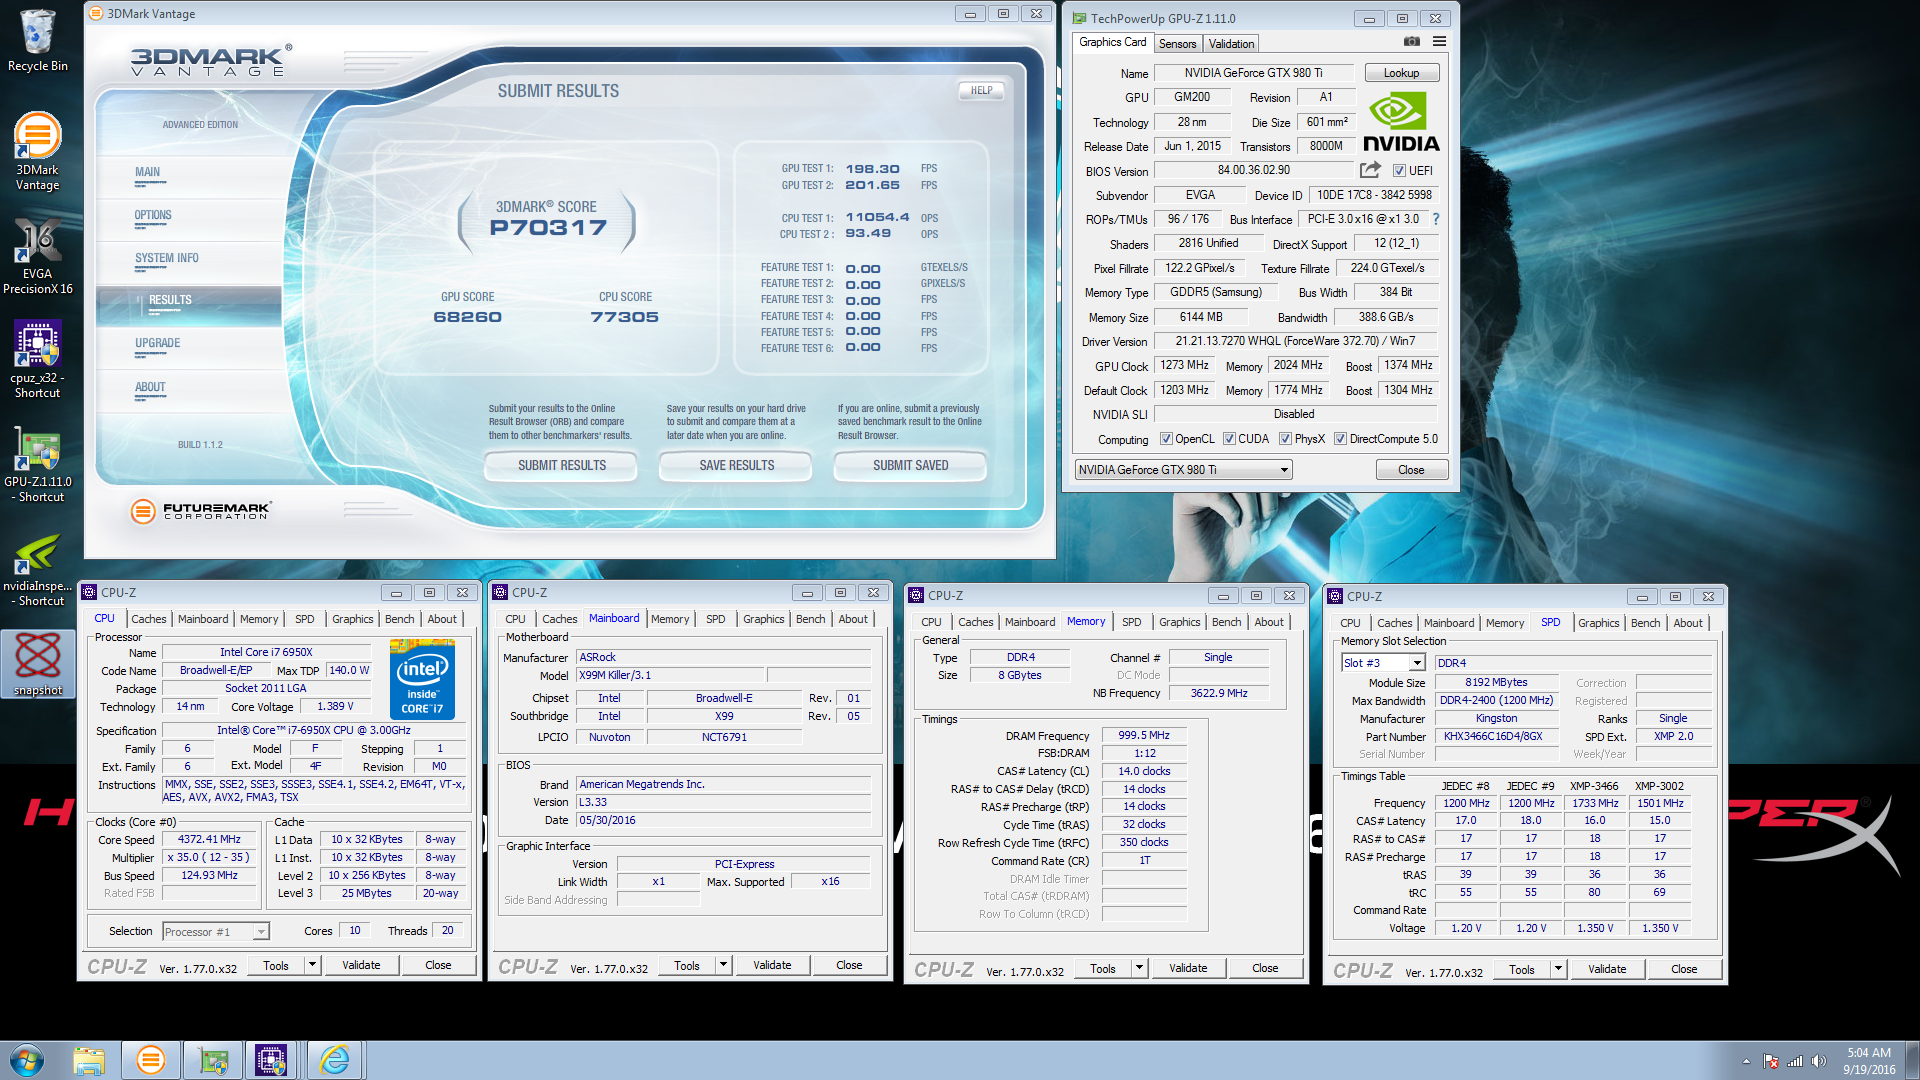This screenshot has width=1920, height=1080.
Task: Click the Submit Saved button
Action: pos(911,466)
